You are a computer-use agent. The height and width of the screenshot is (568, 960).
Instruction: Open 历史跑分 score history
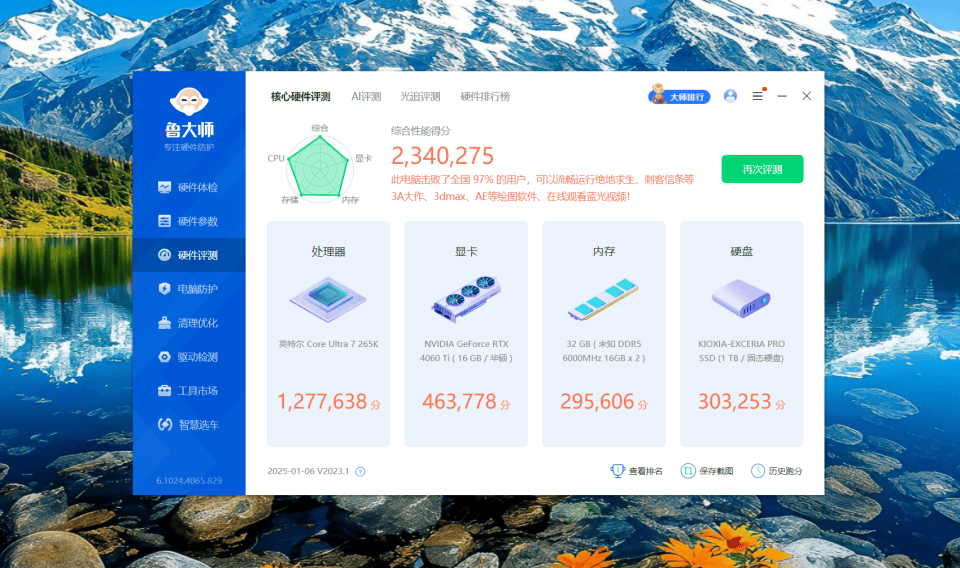point(777,471)
